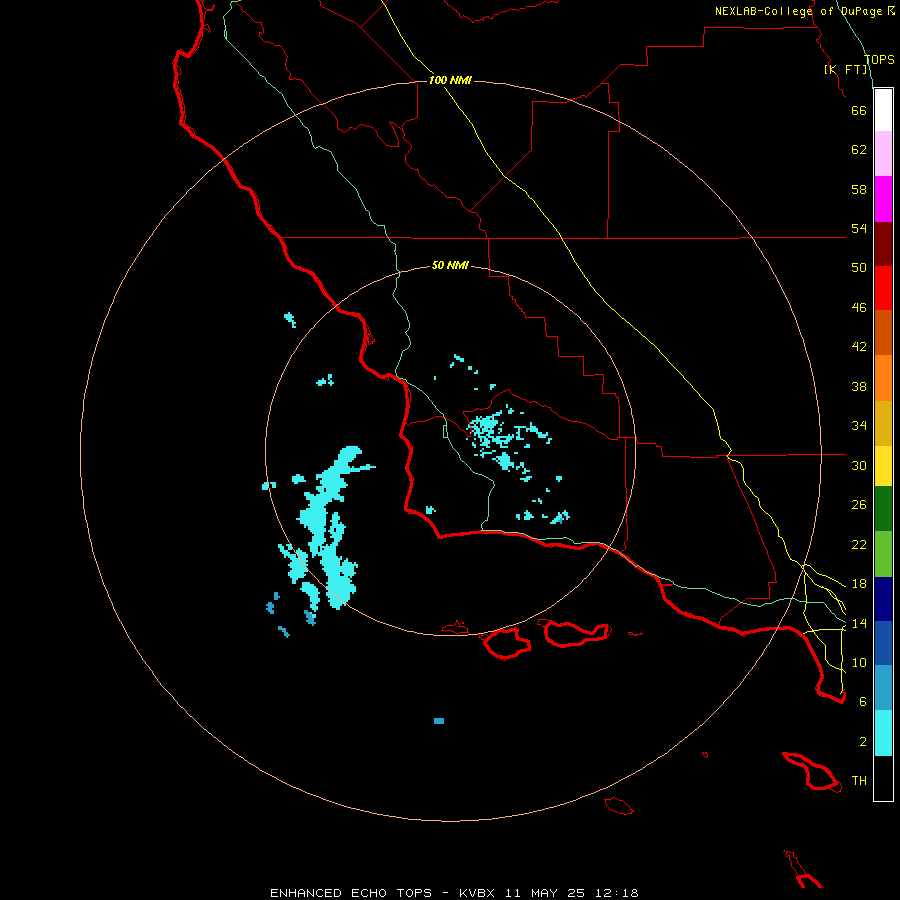Click the 14 legend value

[859, 623]
